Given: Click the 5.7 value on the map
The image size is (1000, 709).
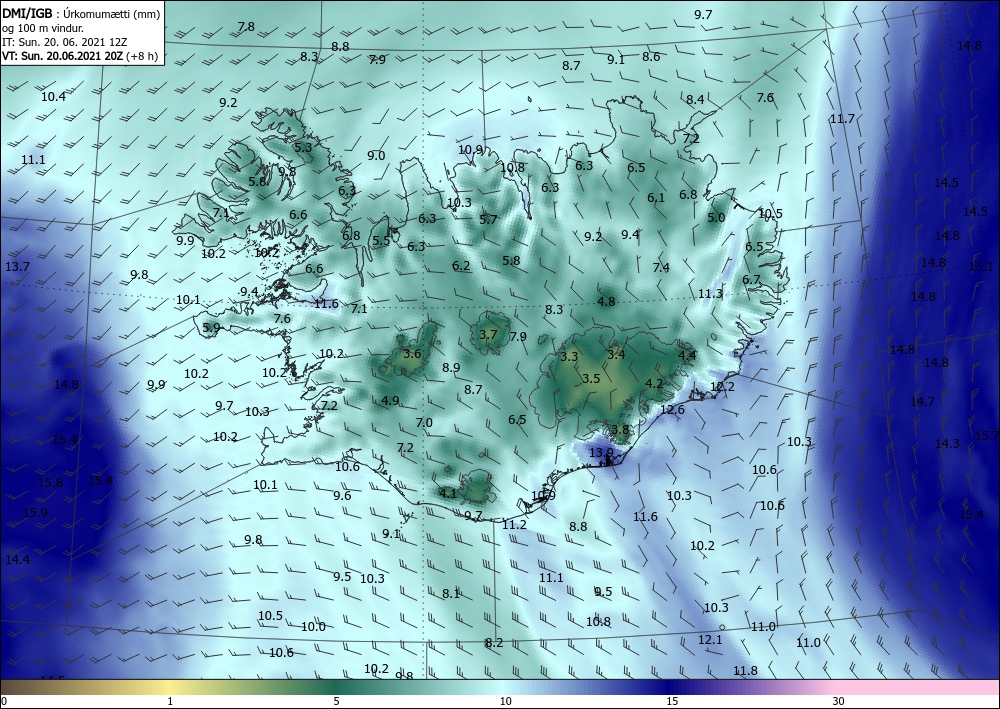Looking at the screenshot, I should [x=488, y=220].
